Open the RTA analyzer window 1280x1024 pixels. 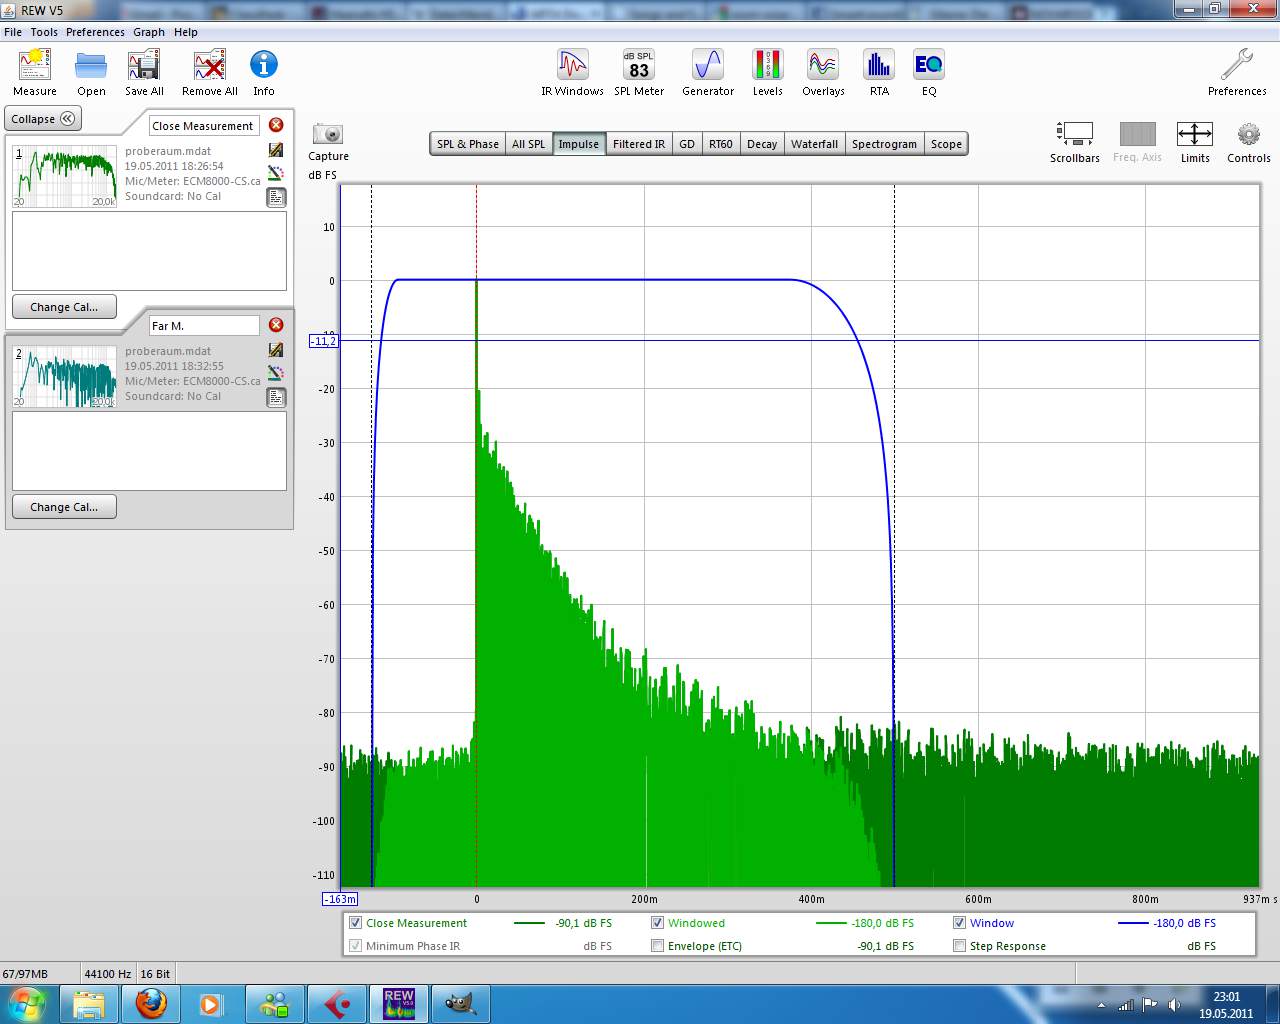click(878, 73)
